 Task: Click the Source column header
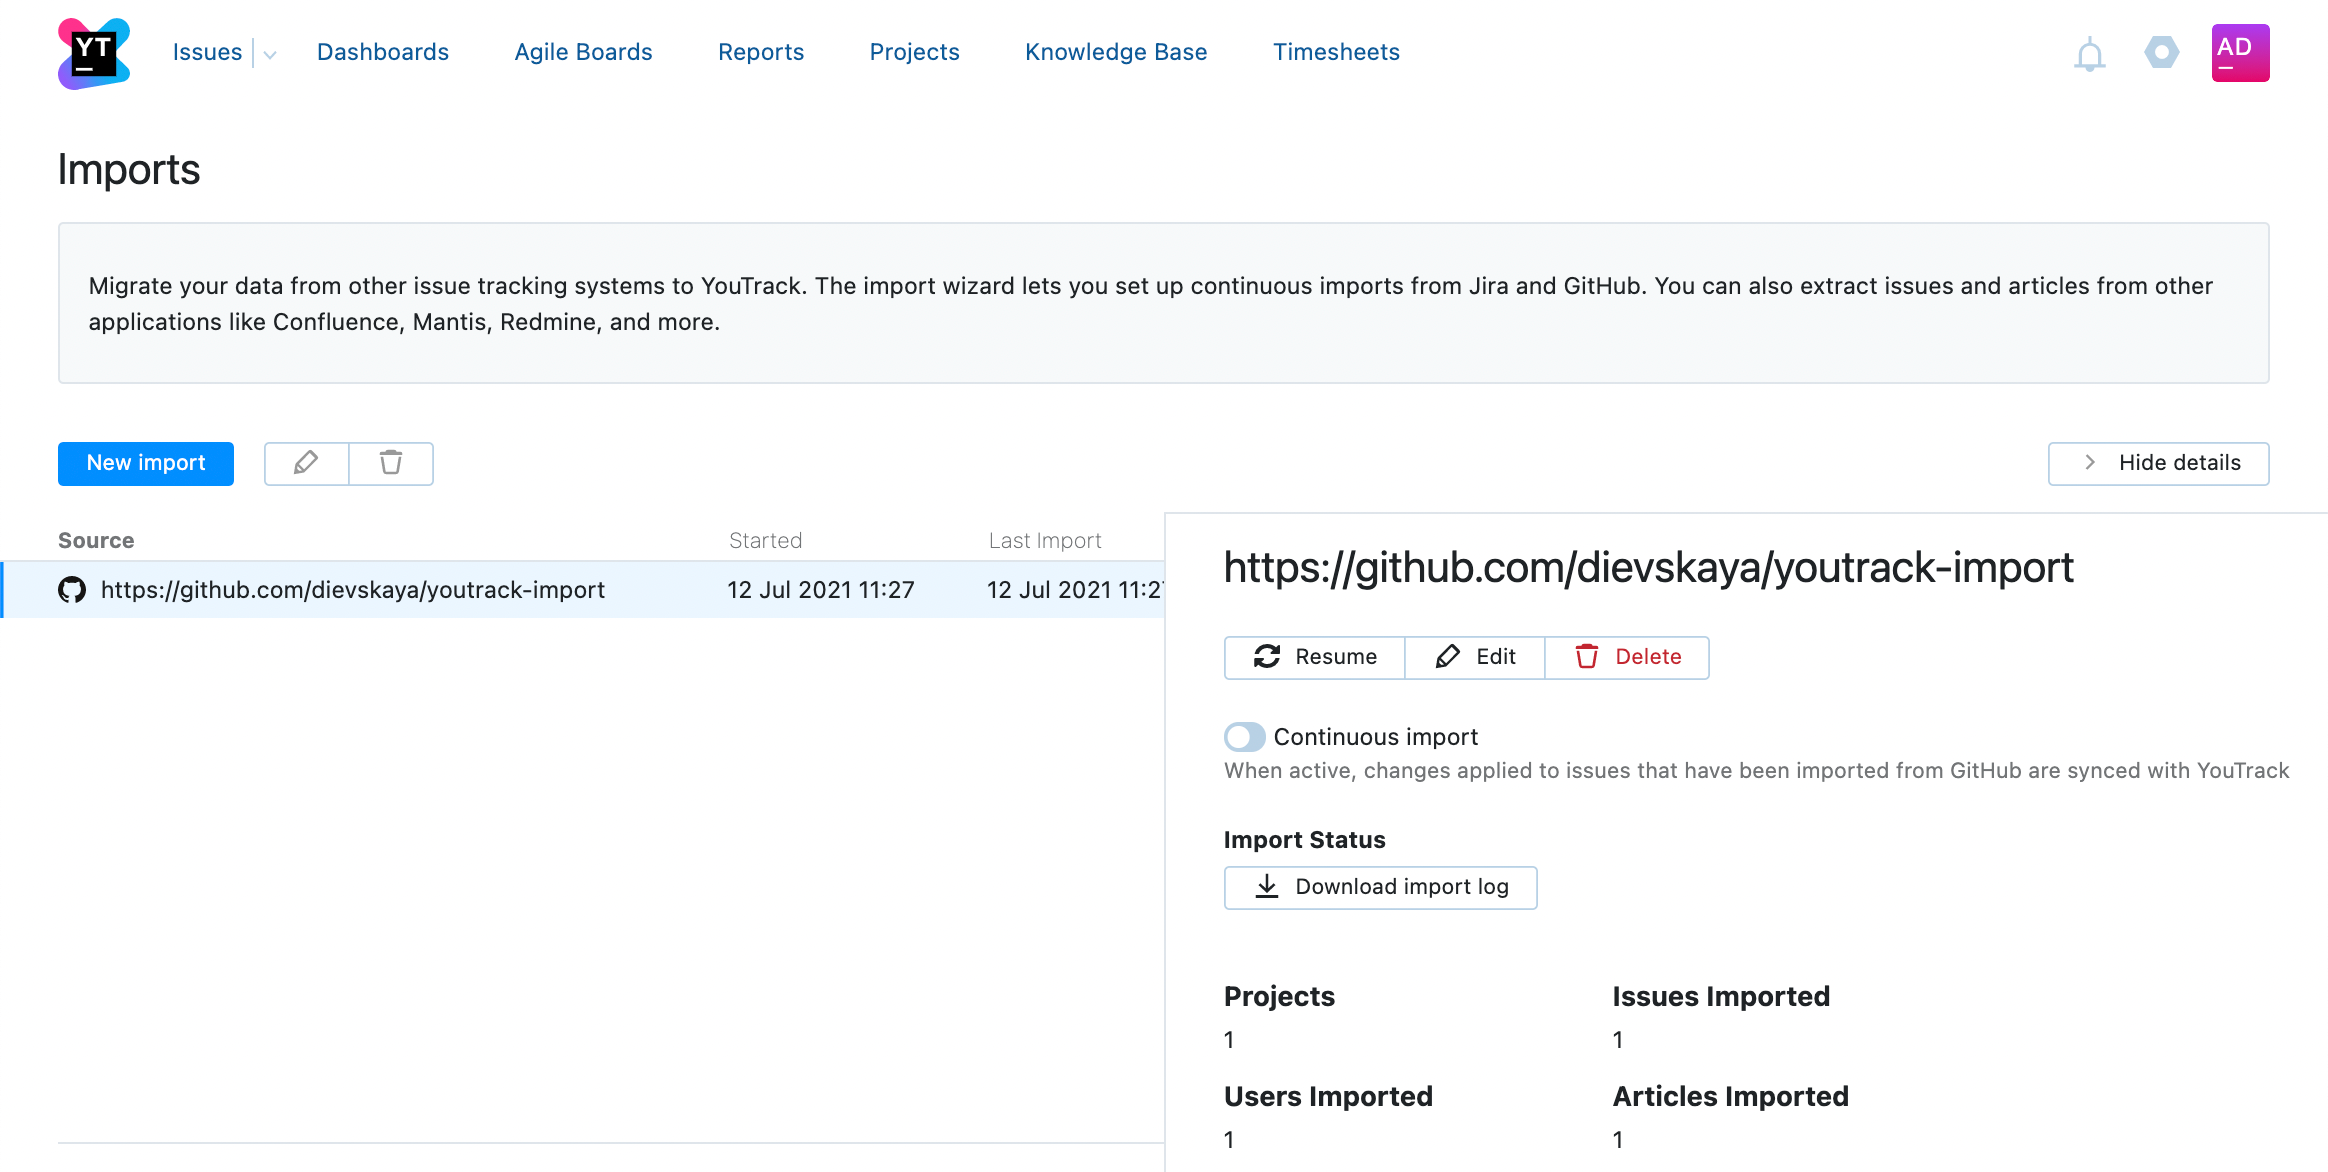coord(96,540)
